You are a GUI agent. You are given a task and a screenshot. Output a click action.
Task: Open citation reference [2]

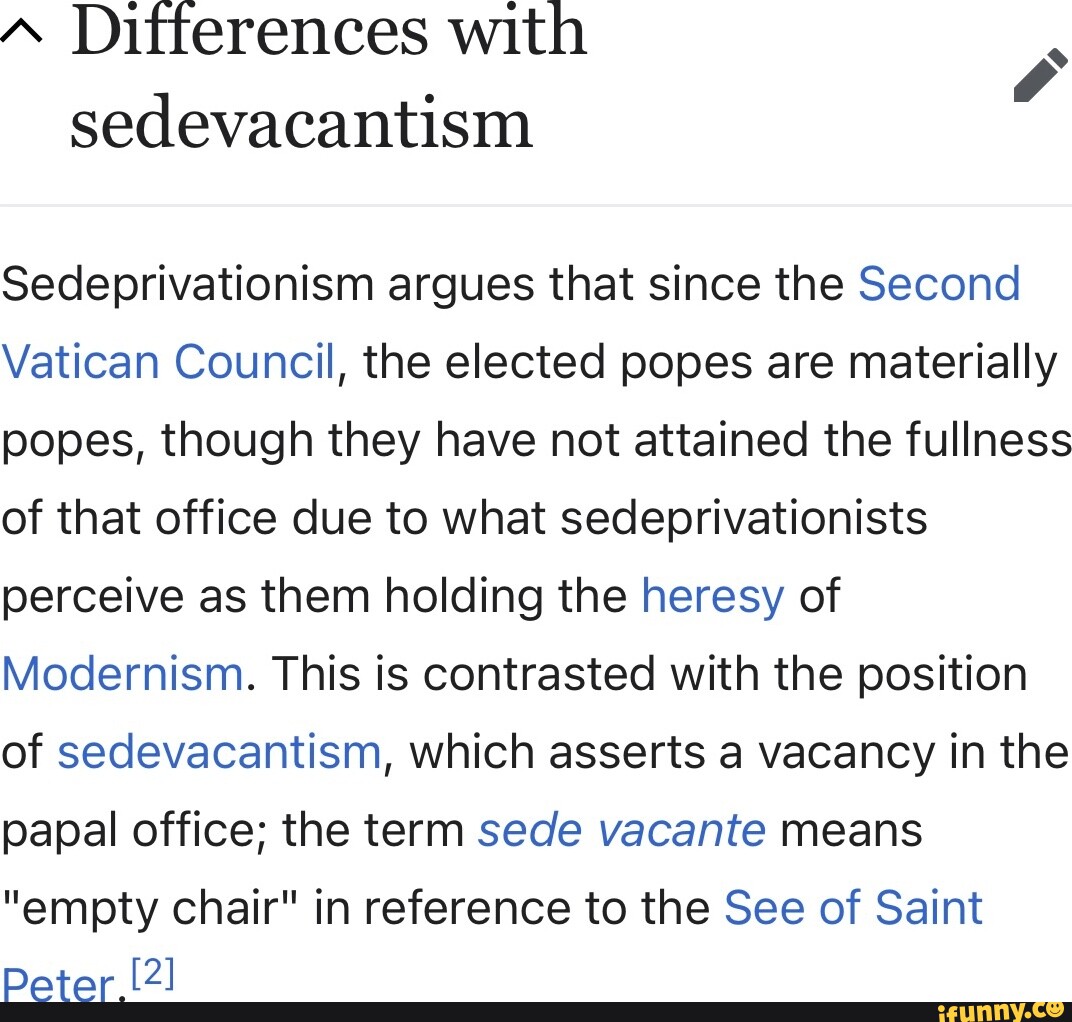tap(150, 971)
